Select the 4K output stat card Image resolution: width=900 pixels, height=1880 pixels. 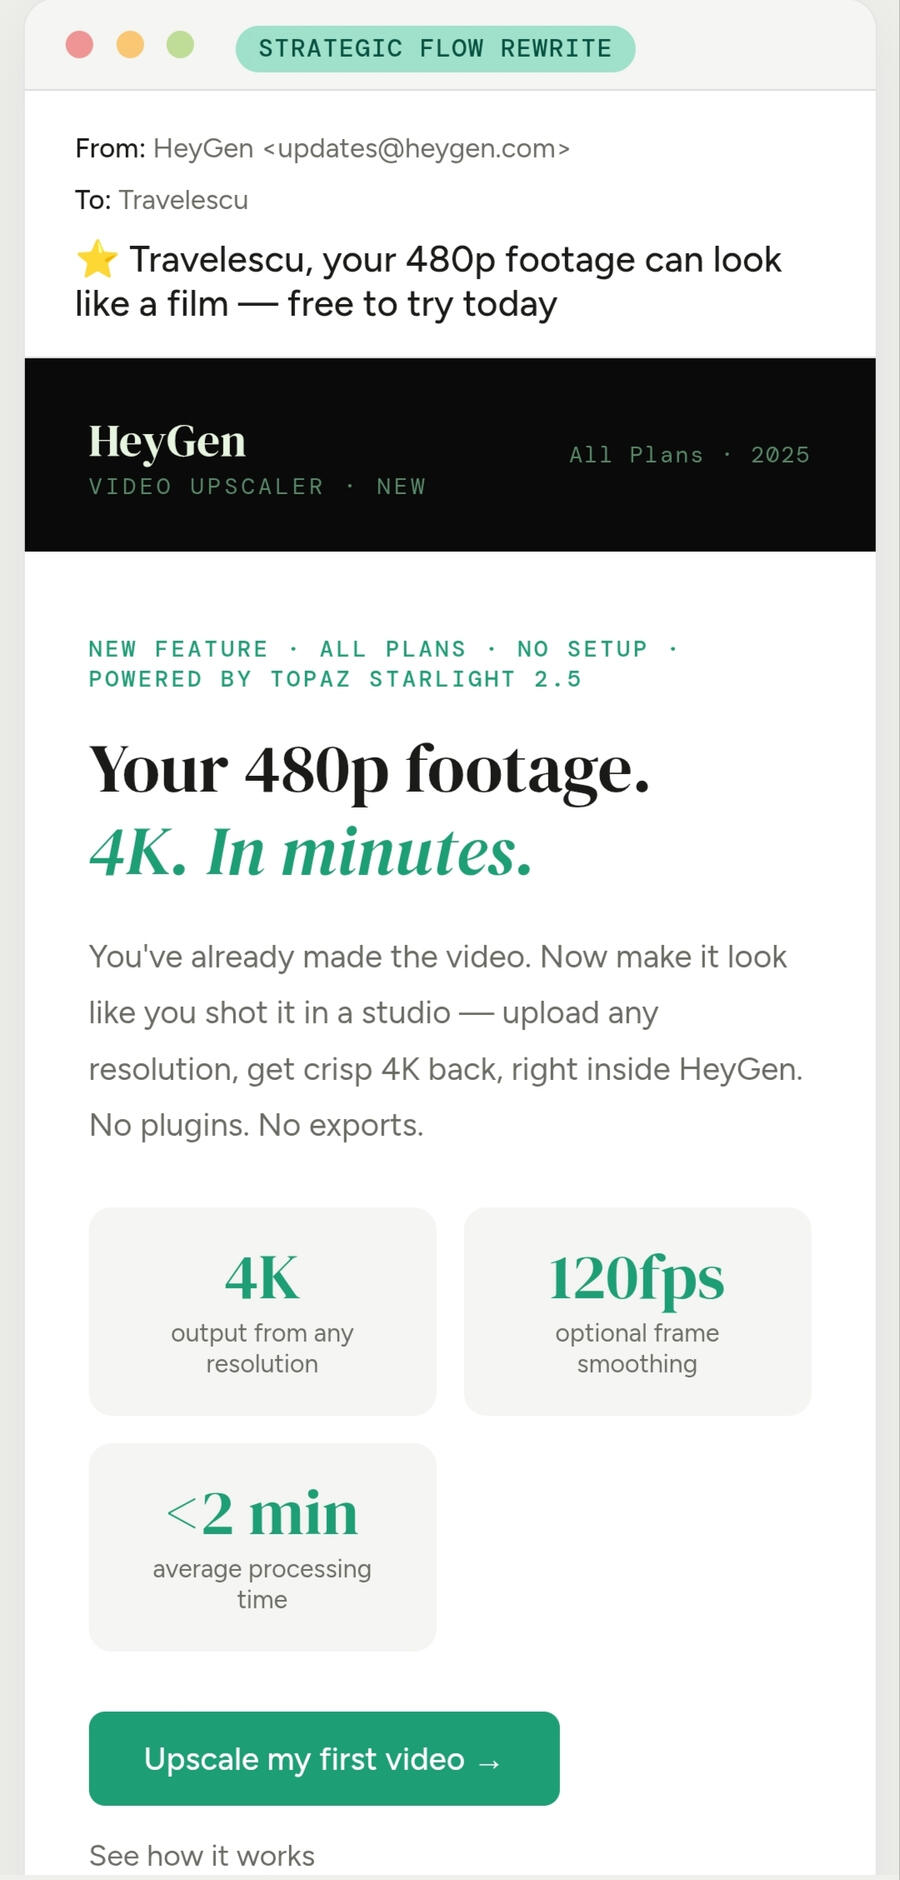[x=262, y=1311]
